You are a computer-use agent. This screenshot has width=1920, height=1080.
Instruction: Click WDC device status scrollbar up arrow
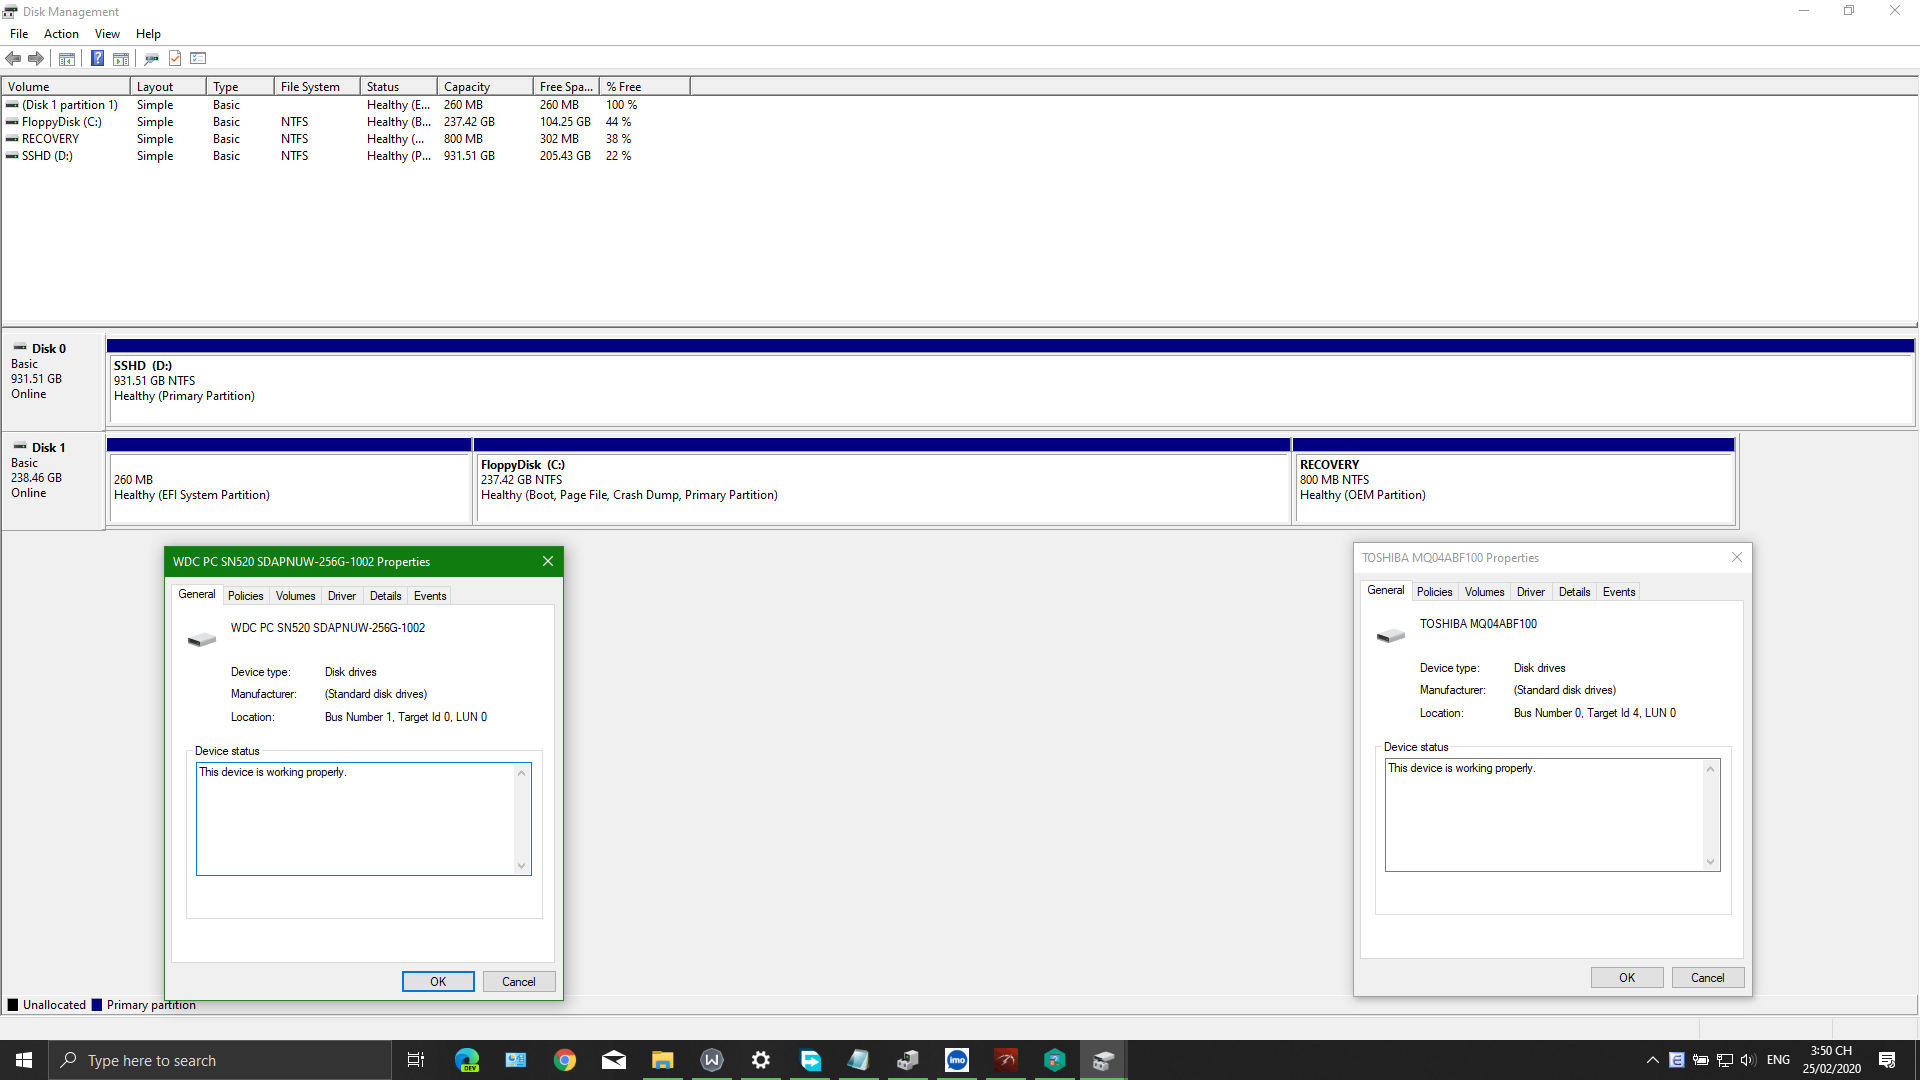coord(521,773)
